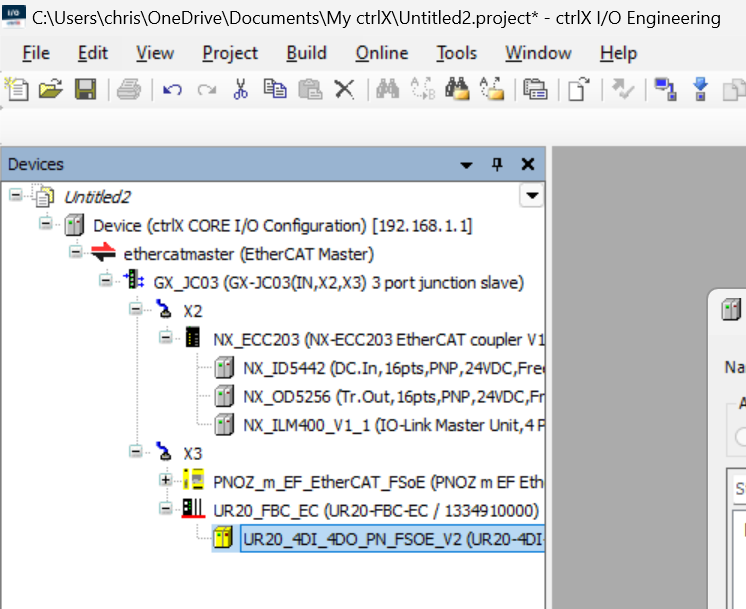Save the project with the floppy icon
This screenshot has height=609, width=746.
pyautogui.click(x=86, y=89)
